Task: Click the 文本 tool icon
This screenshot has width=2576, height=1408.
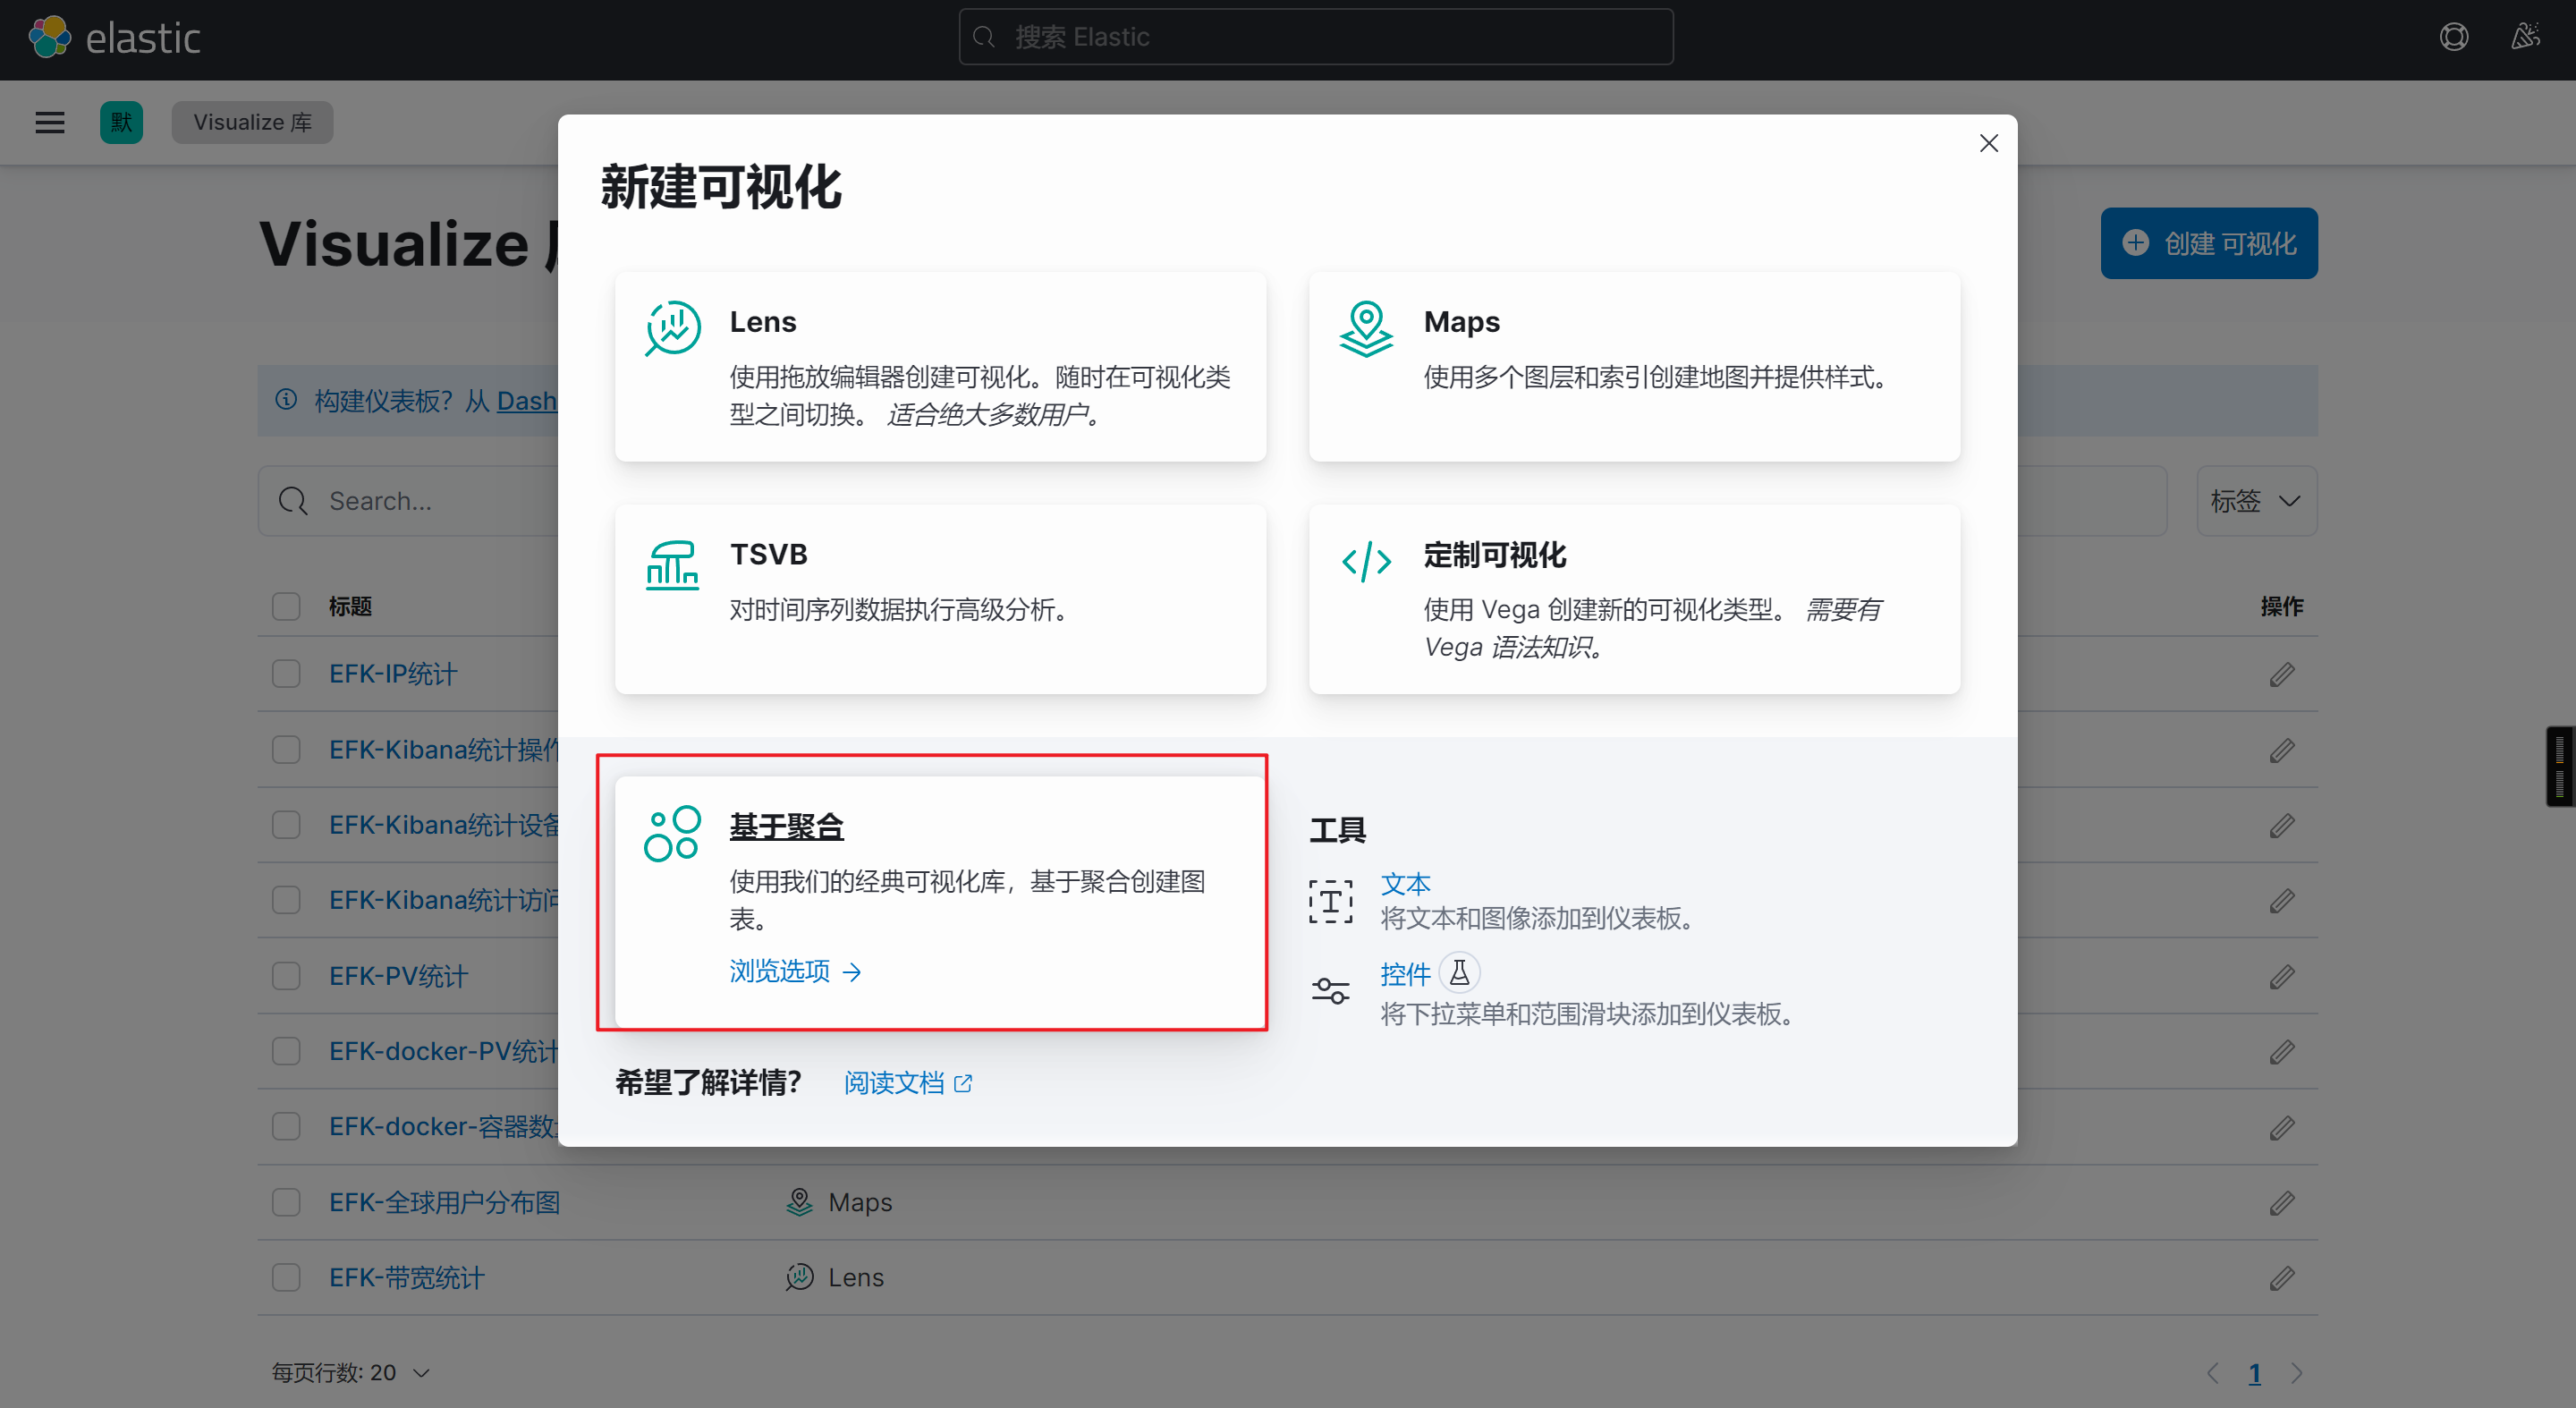Action: click(x=1330, y=901)
